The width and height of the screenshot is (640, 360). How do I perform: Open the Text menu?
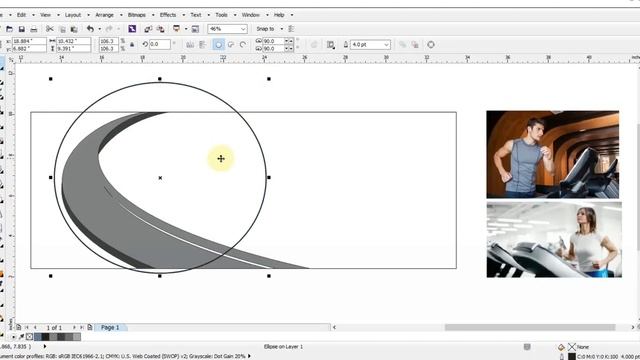(x=196, y=15)
